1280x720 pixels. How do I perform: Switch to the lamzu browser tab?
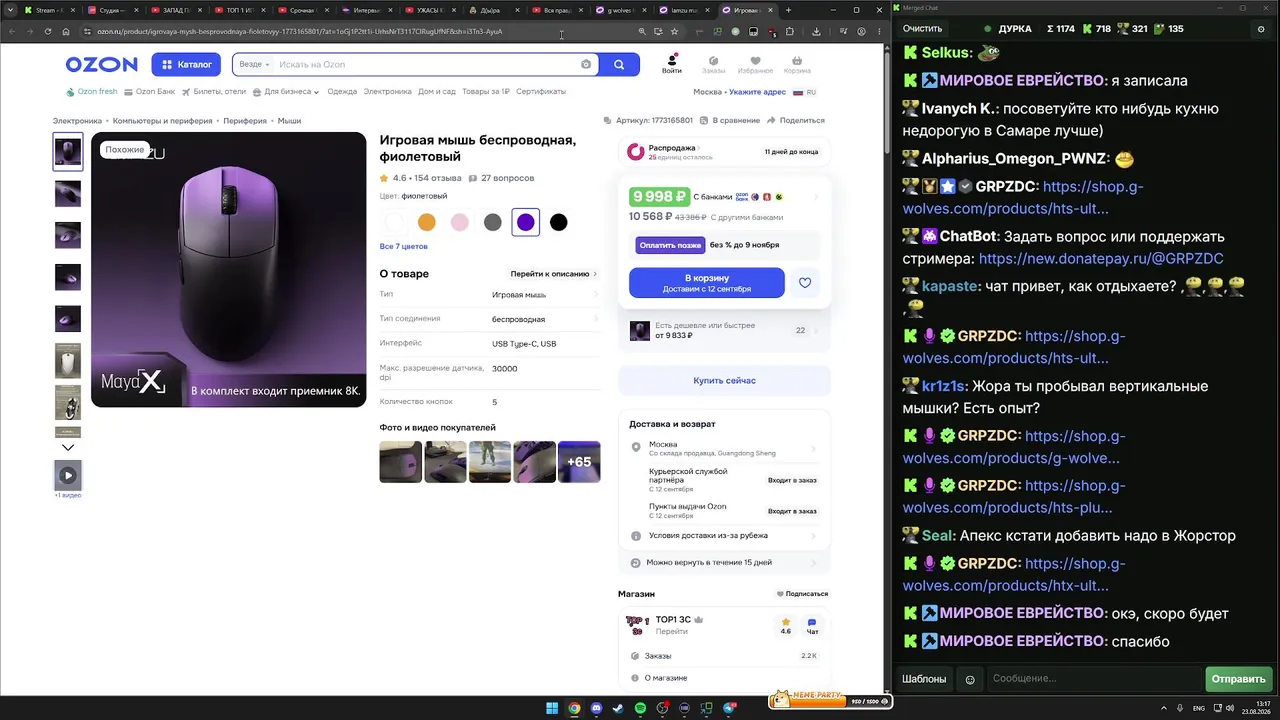coord(686,10)
